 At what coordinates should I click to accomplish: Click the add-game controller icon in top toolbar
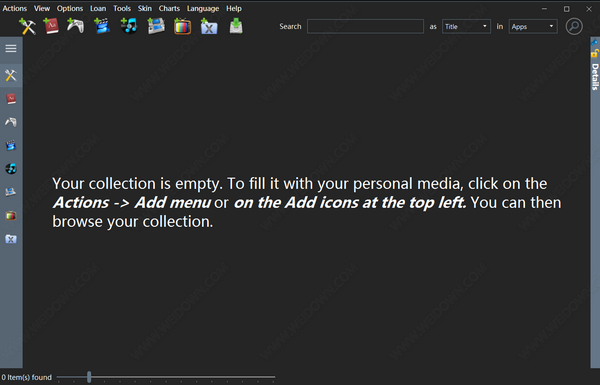coord(75,26)
